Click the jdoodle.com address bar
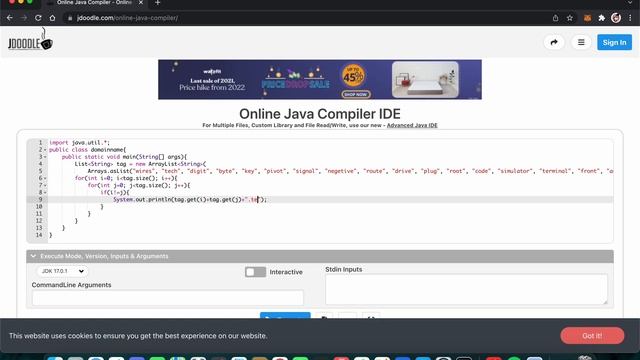 [127, 18]
